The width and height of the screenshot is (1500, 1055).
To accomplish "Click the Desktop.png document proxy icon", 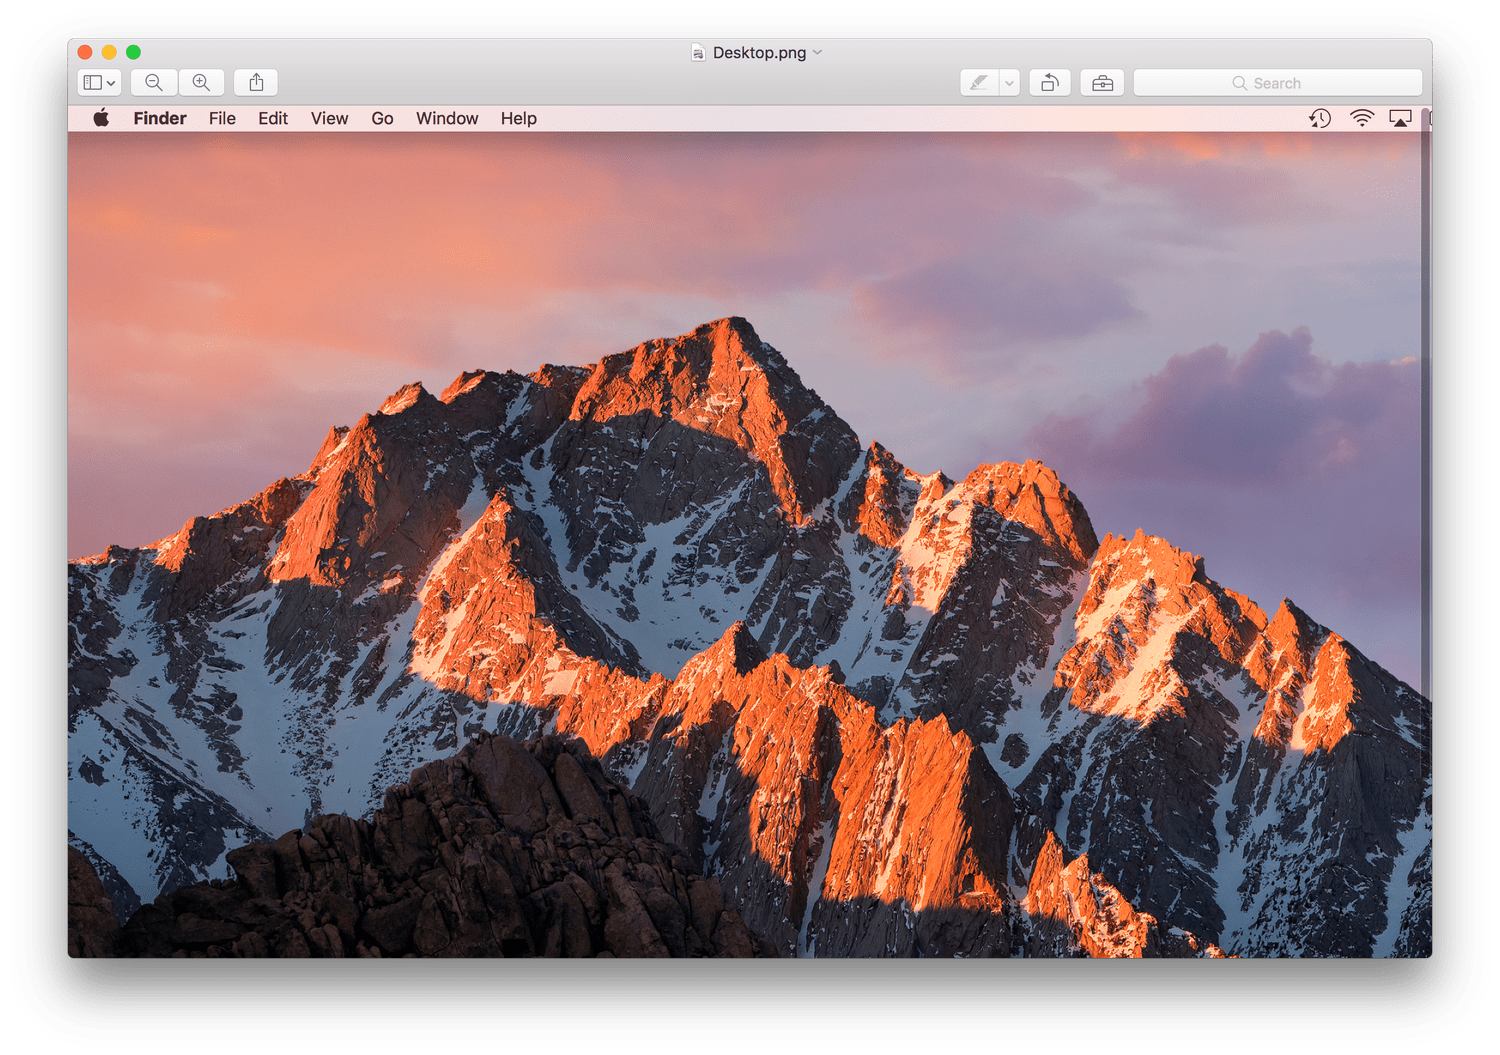I will 698,53.
